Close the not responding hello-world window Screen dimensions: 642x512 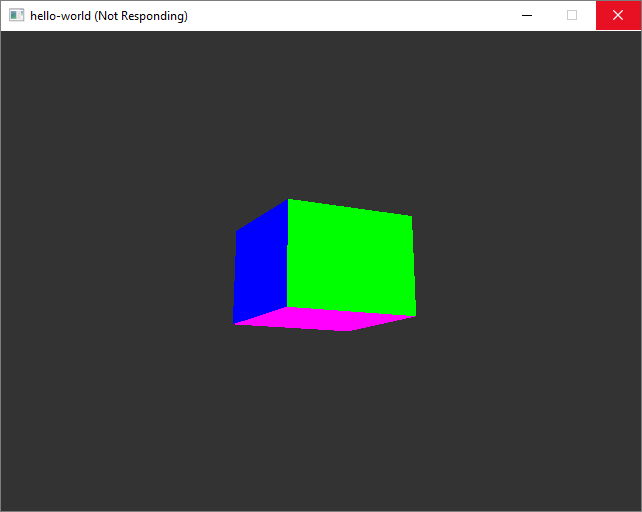618,16
